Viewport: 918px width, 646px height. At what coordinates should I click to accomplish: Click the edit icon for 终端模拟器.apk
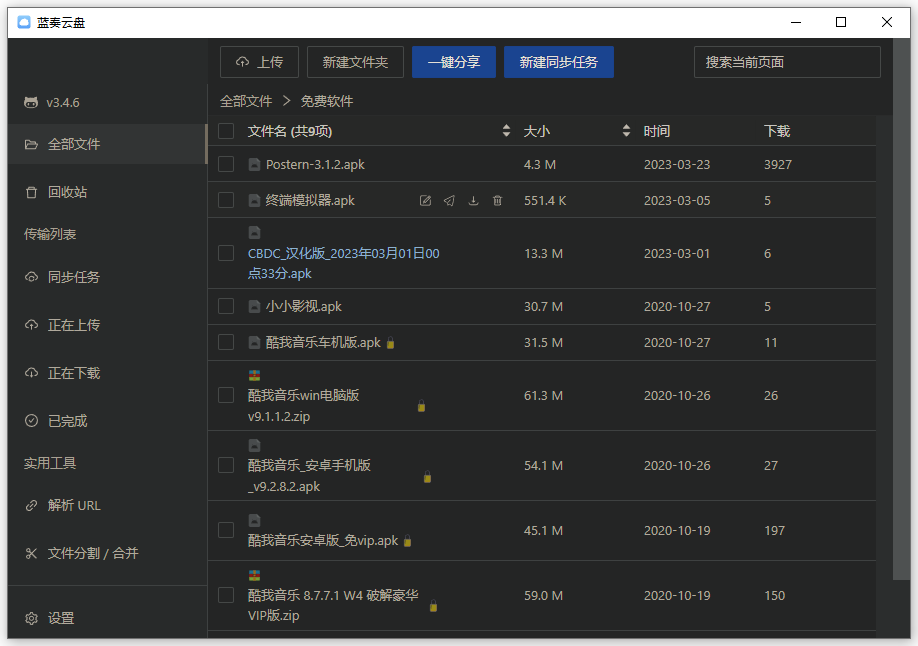(x=426, y=201)
